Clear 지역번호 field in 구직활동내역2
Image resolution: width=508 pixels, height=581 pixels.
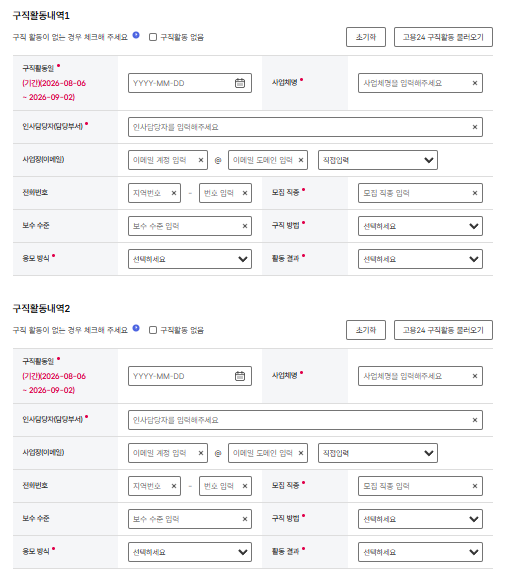(173, 486)
